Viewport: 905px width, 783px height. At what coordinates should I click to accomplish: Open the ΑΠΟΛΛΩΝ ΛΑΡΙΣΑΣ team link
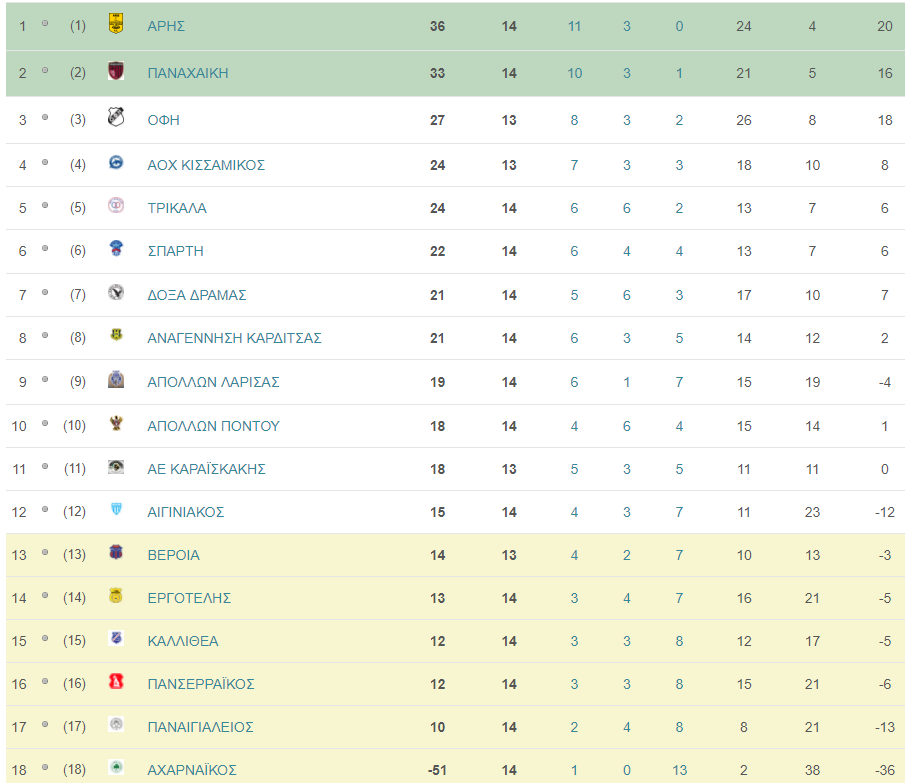click(214, 382)
